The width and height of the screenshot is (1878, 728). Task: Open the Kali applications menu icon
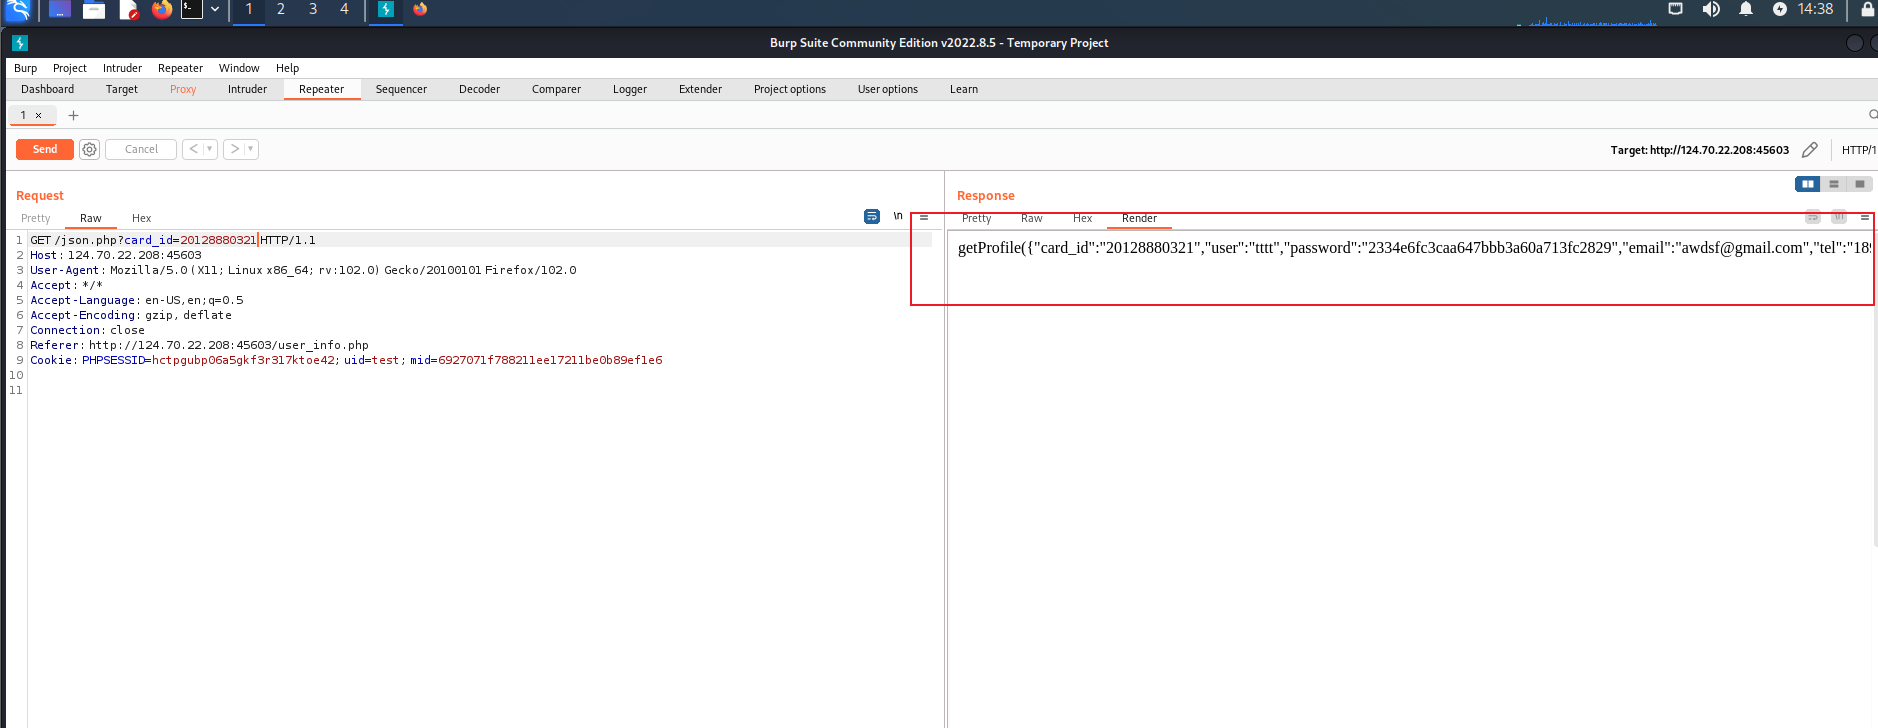pyautogui.click(x=18, y=10)
